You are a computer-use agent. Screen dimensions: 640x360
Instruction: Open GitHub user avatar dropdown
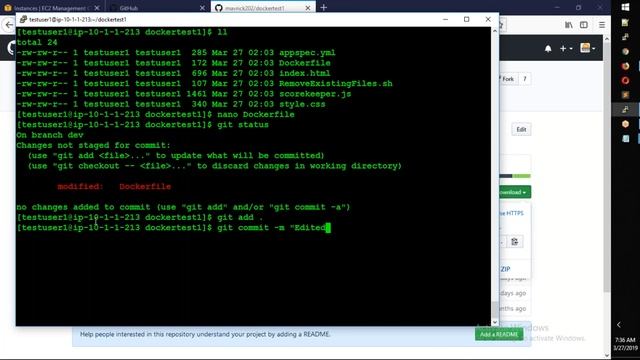coord(588,48)
